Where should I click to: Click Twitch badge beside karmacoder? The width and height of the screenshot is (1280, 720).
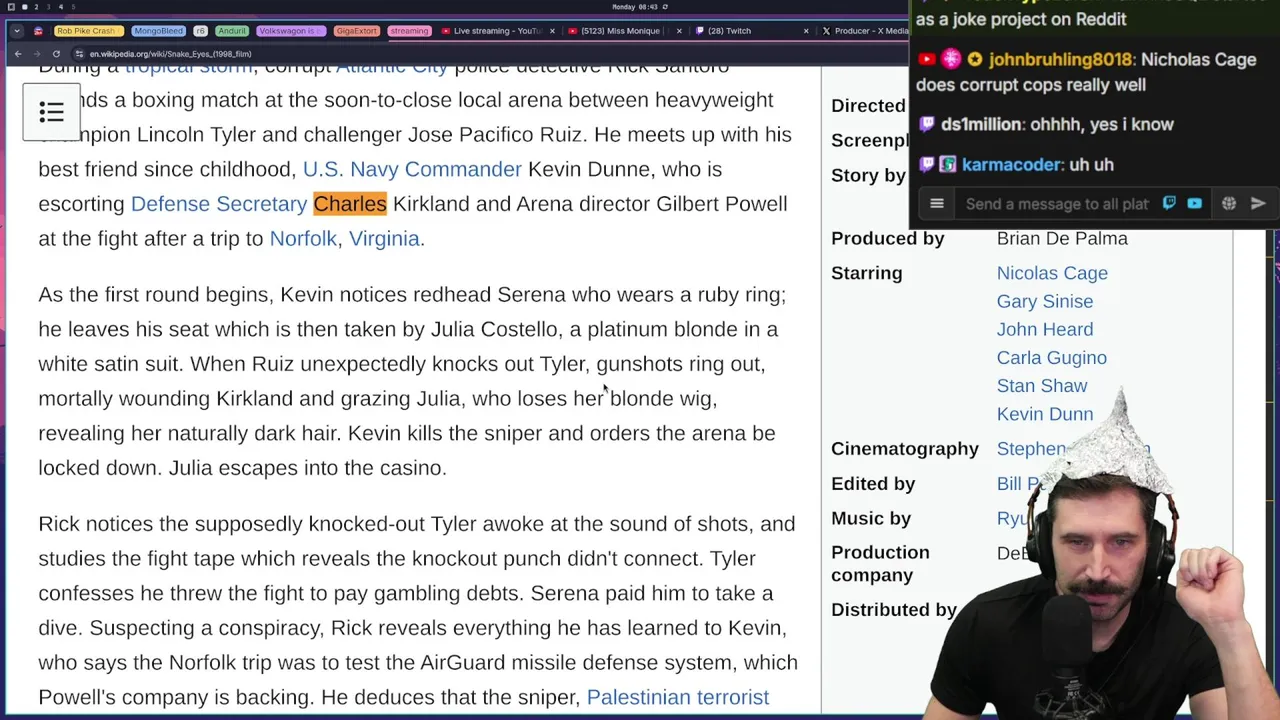tap(927, 164)
